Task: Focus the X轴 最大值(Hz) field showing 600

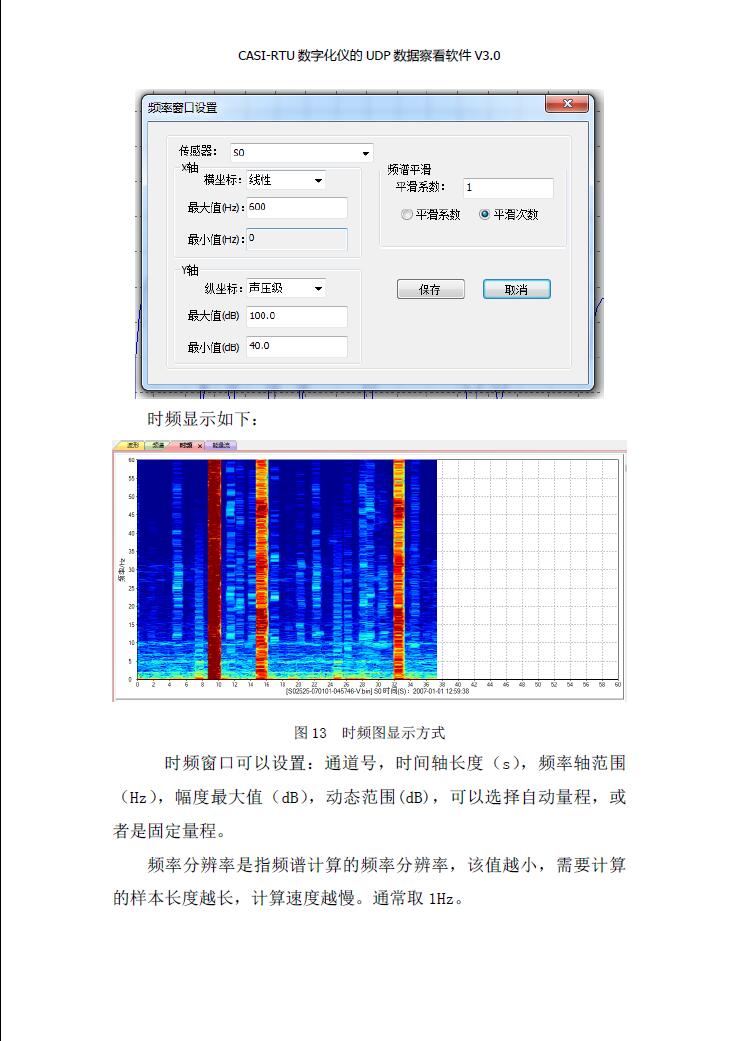Action: 297,208
